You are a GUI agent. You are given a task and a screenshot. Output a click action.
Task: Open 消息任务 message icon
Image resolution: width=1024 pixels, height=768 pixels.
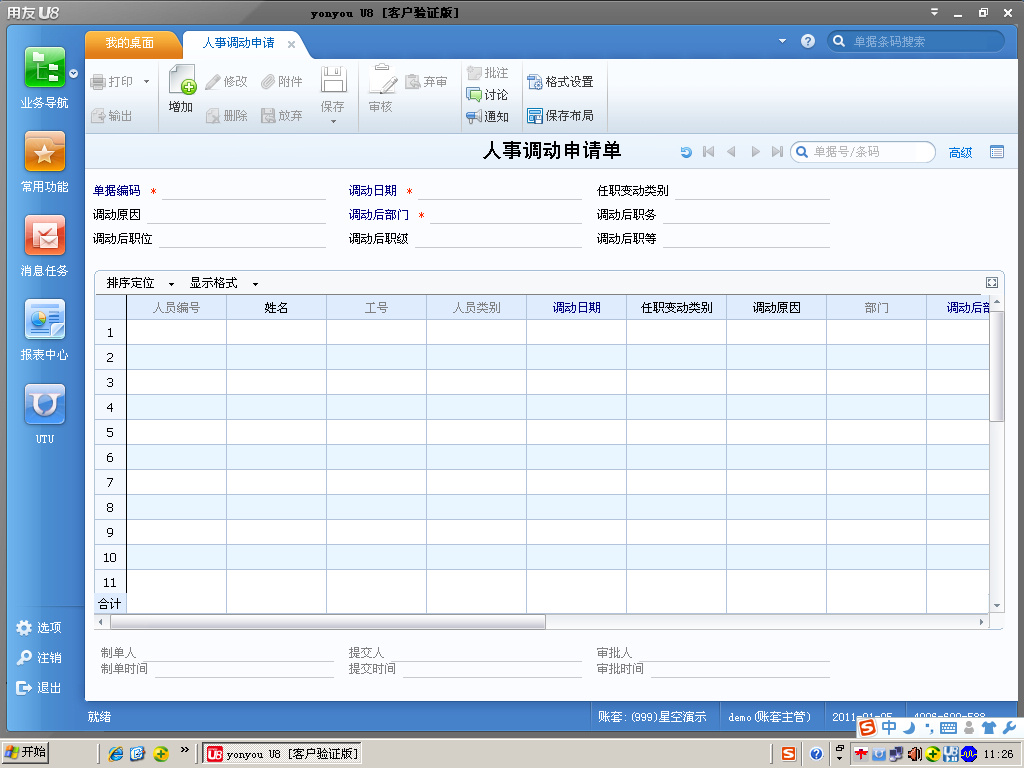click(44, 235)
